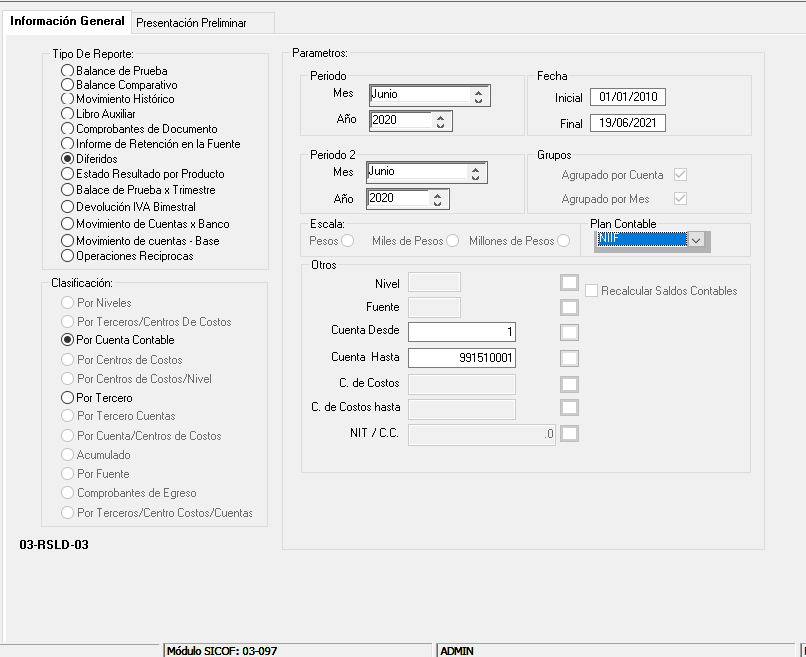Click lookup button beside Nivel field
The image size is (806, 657).
tap(569, 283)
